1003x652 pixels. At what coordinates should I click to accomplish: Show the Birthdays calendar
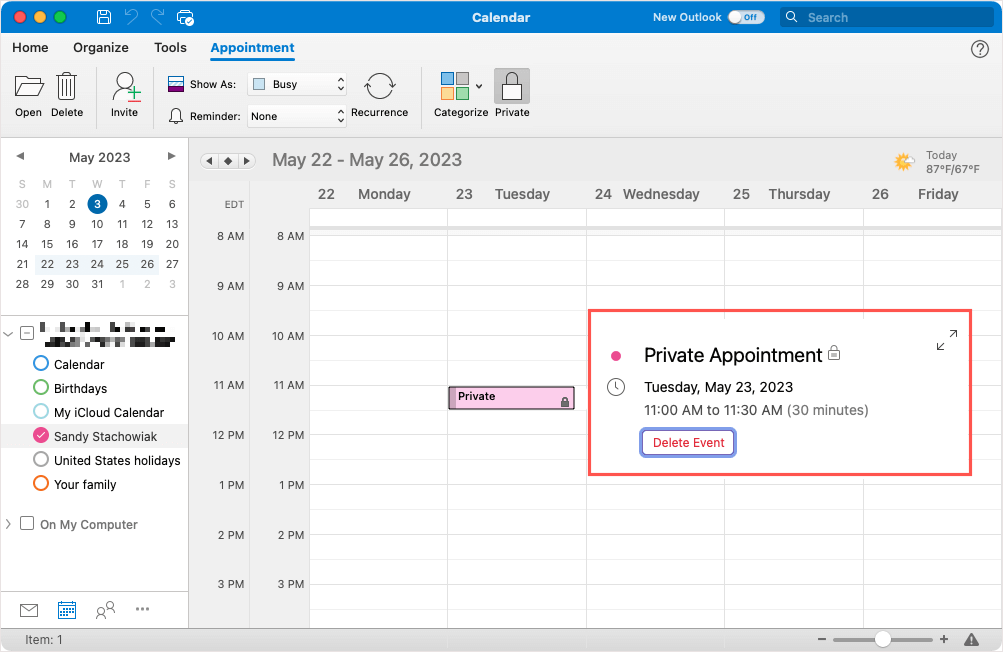pyautogui.click(x=41, y=388)
